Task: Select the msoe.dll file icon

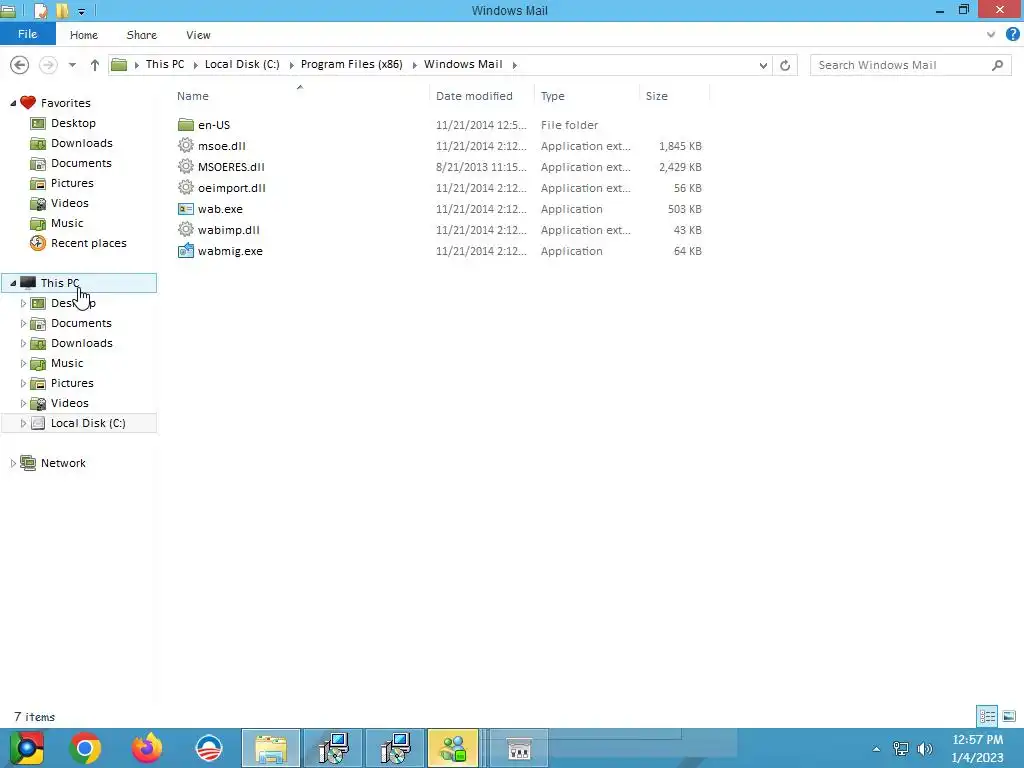Action: point(186,146)
